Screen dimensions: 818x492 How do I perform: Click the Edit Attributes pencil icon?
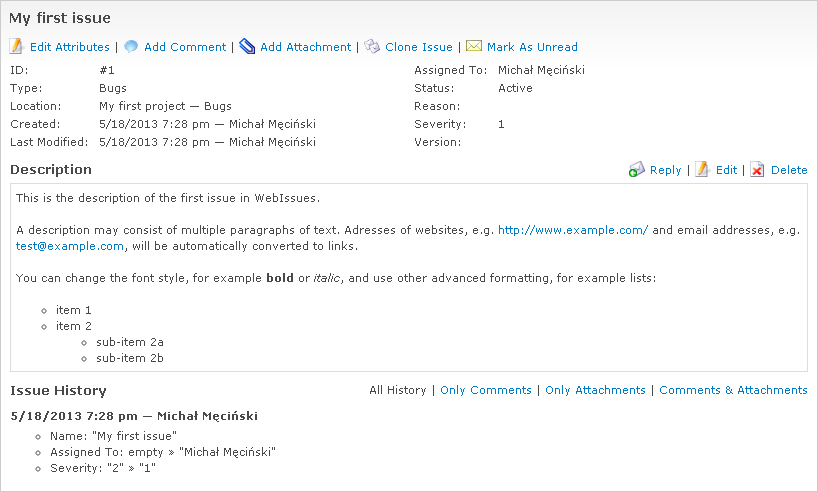17,46
